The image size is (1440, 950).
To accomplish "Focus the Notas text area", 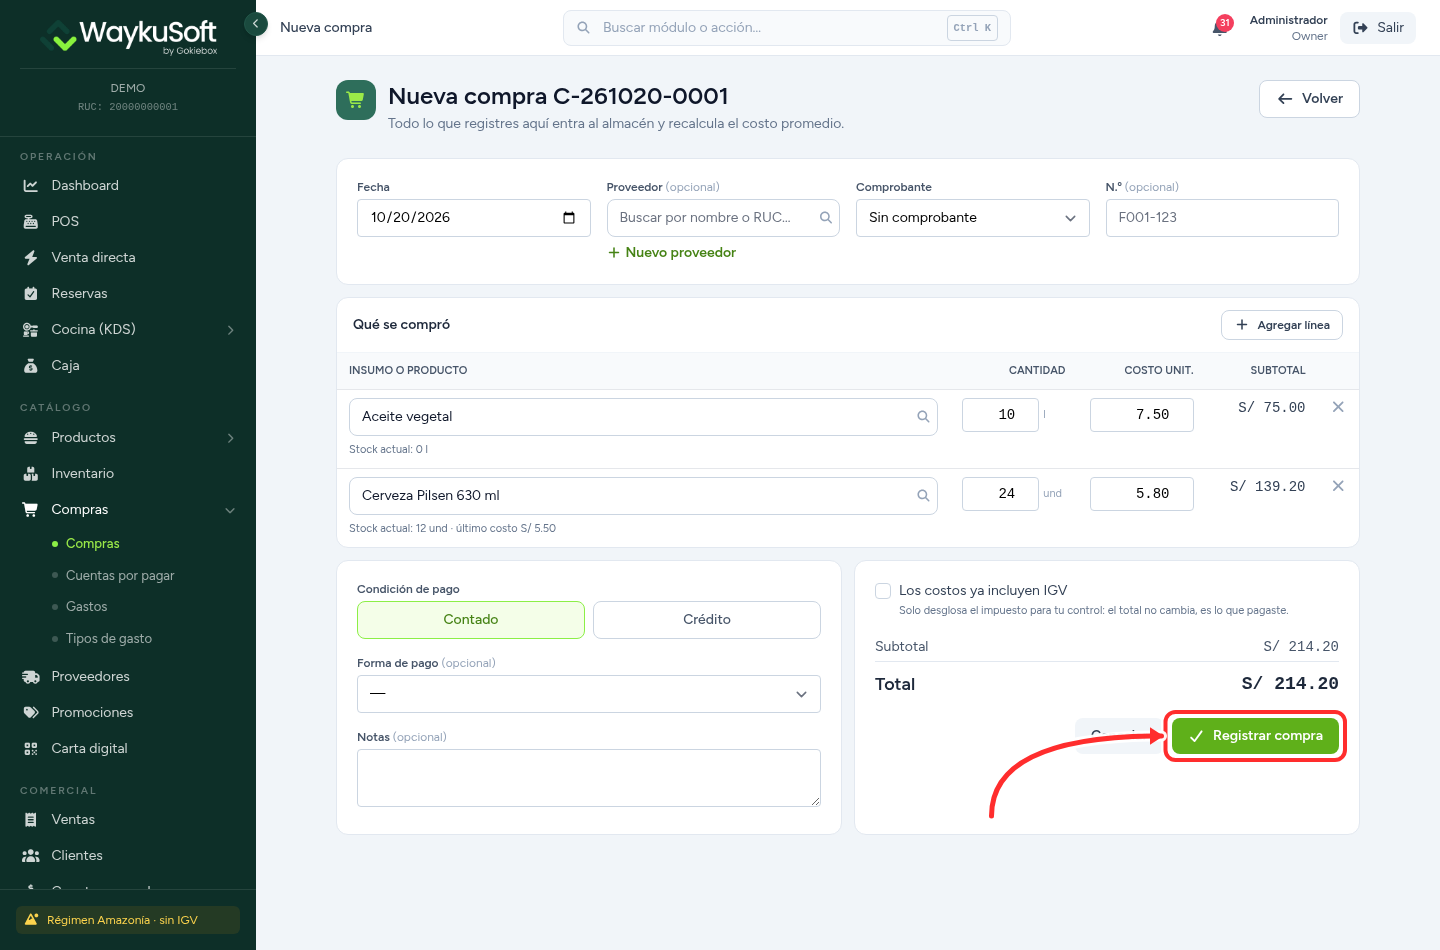I will (x=589, y=778).
